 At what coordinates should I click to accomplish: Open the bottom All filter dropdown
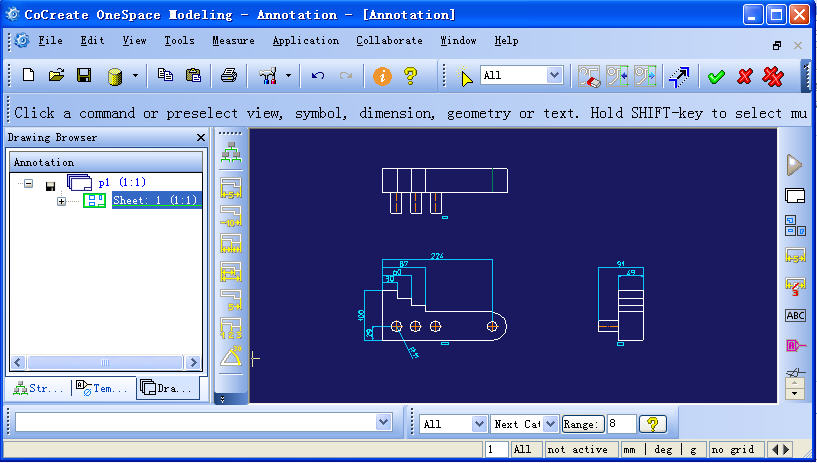click(x=479, y=424)
